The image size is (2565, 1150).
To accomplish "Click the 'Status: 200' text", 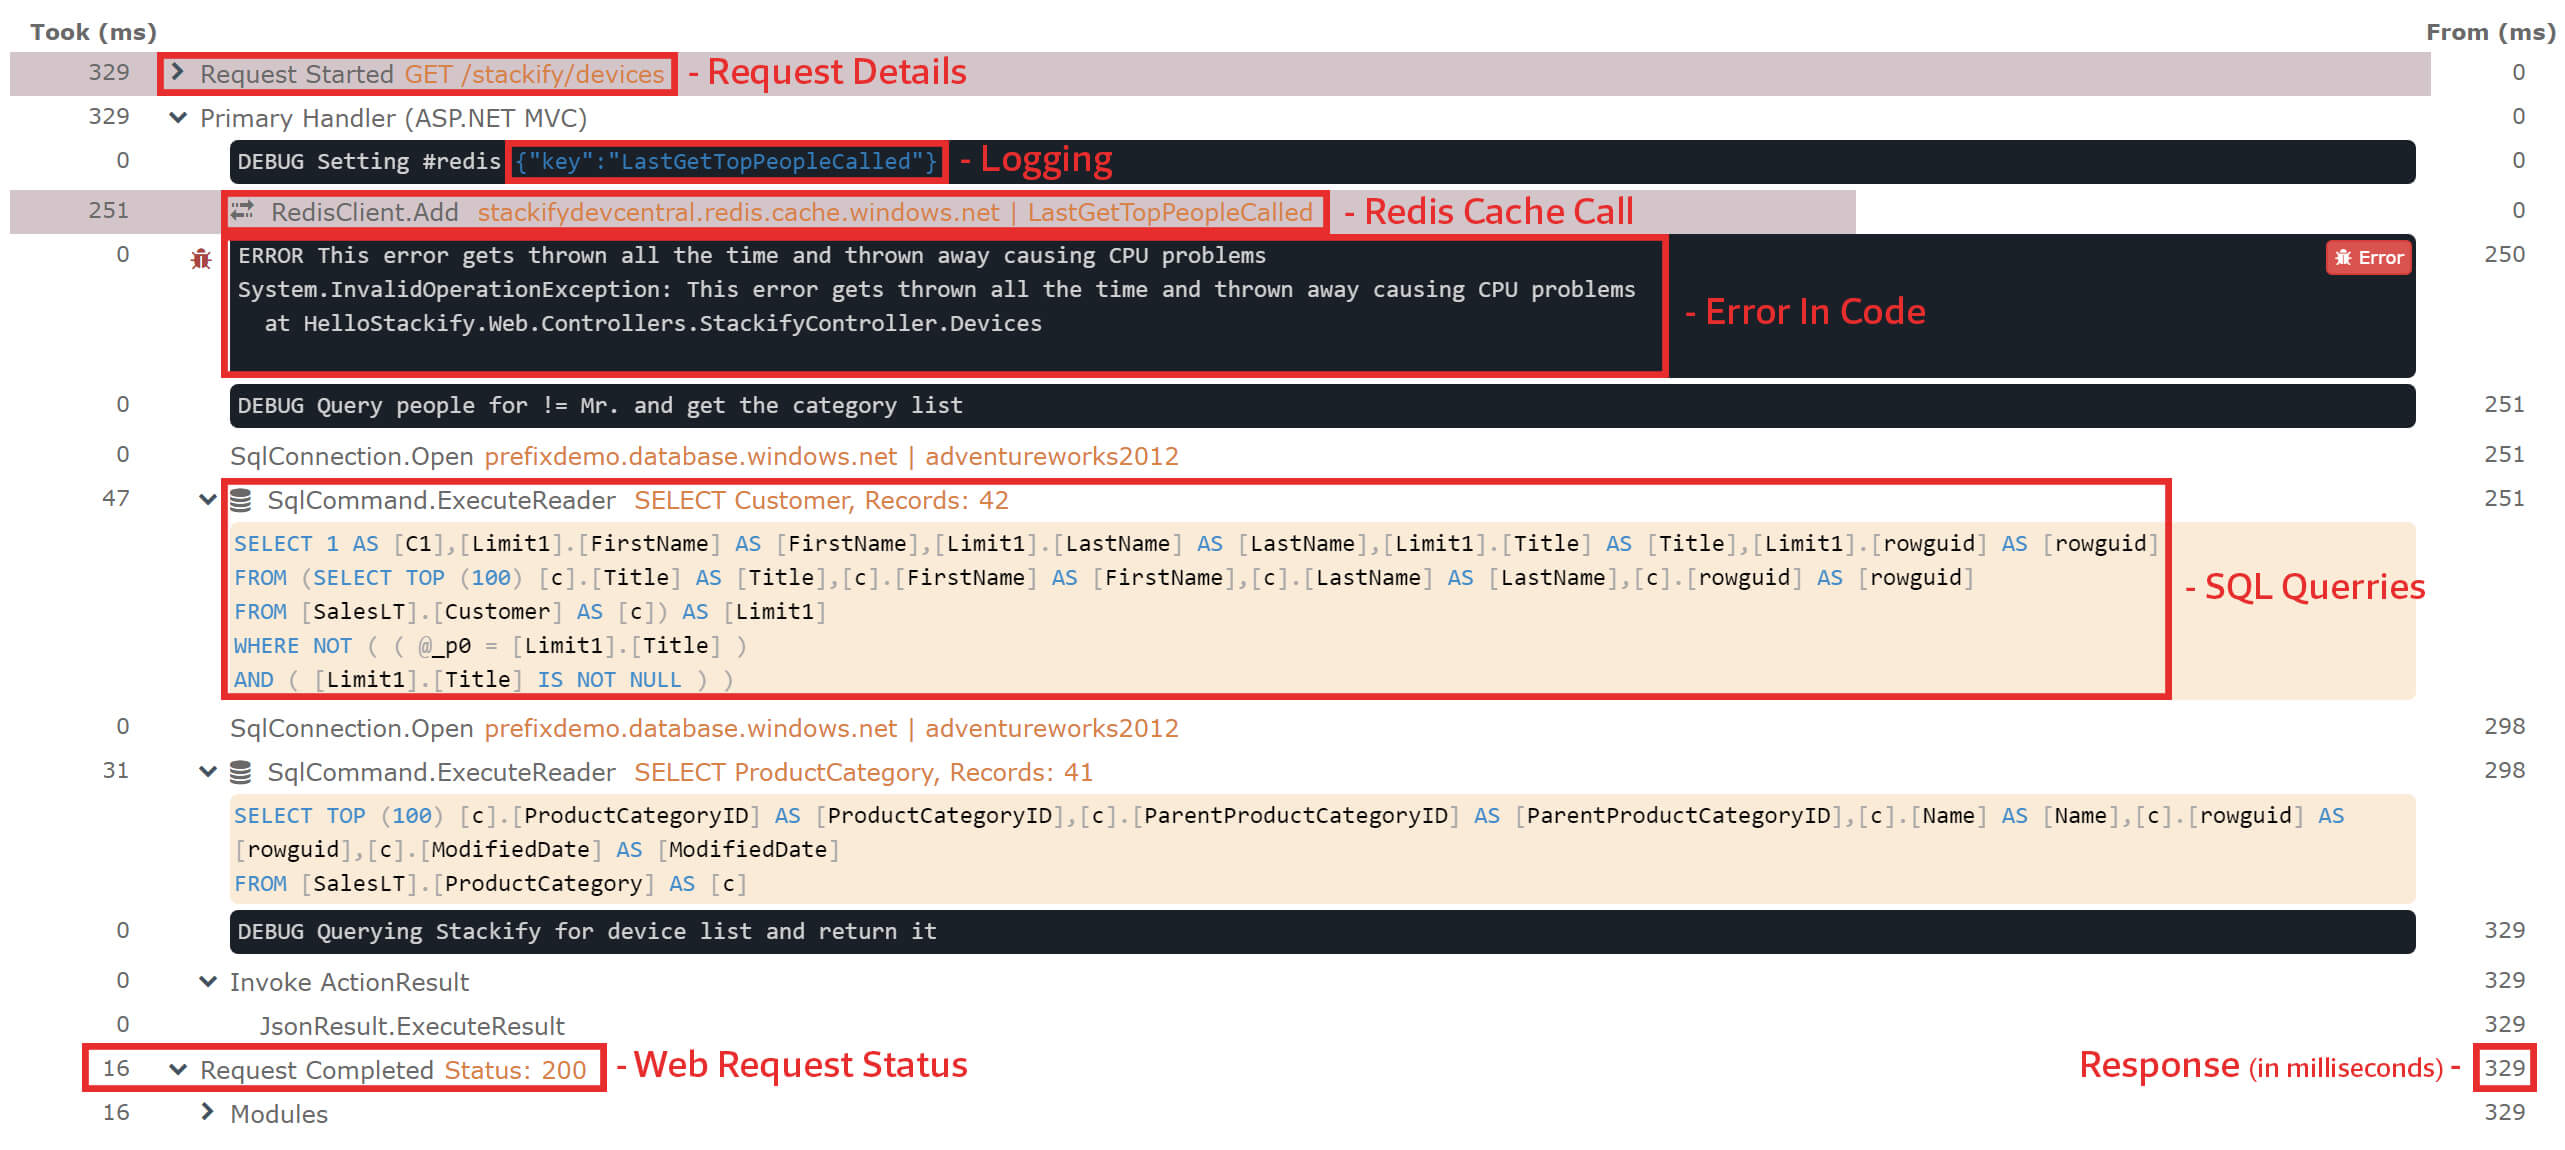I will tap(515, 1070).
